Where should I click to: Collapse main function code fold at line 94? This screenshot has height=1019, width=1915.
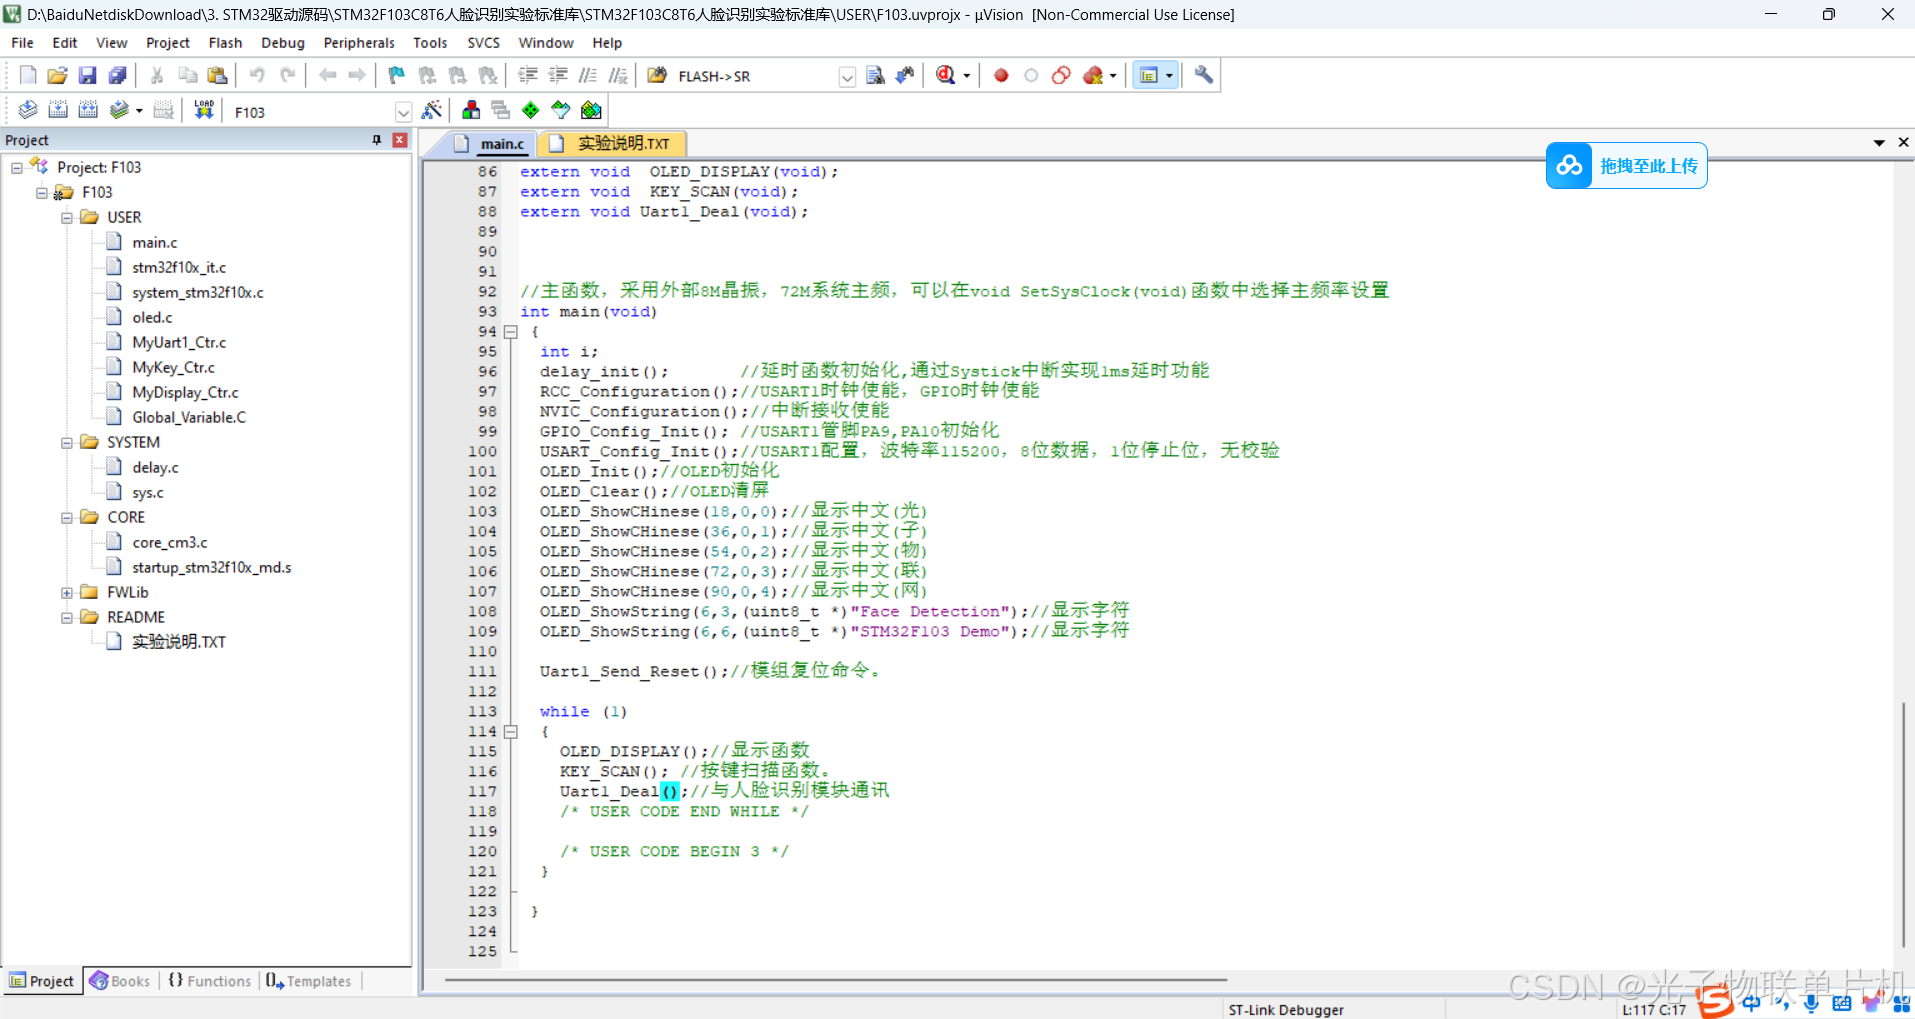click(x=510, y=332)
